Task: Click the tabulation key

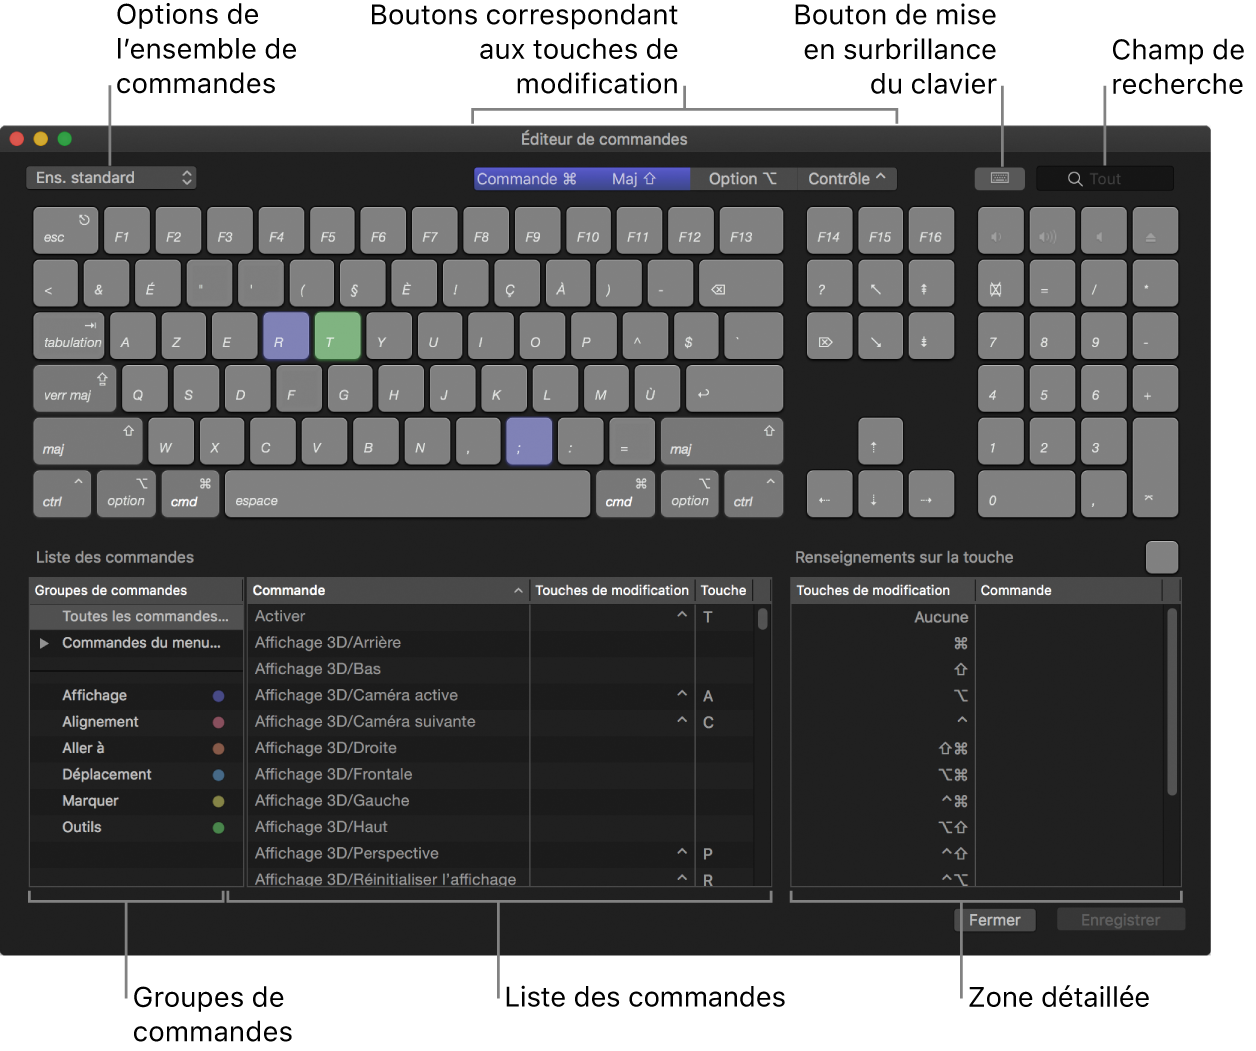Action: click(x=69, y=336)
